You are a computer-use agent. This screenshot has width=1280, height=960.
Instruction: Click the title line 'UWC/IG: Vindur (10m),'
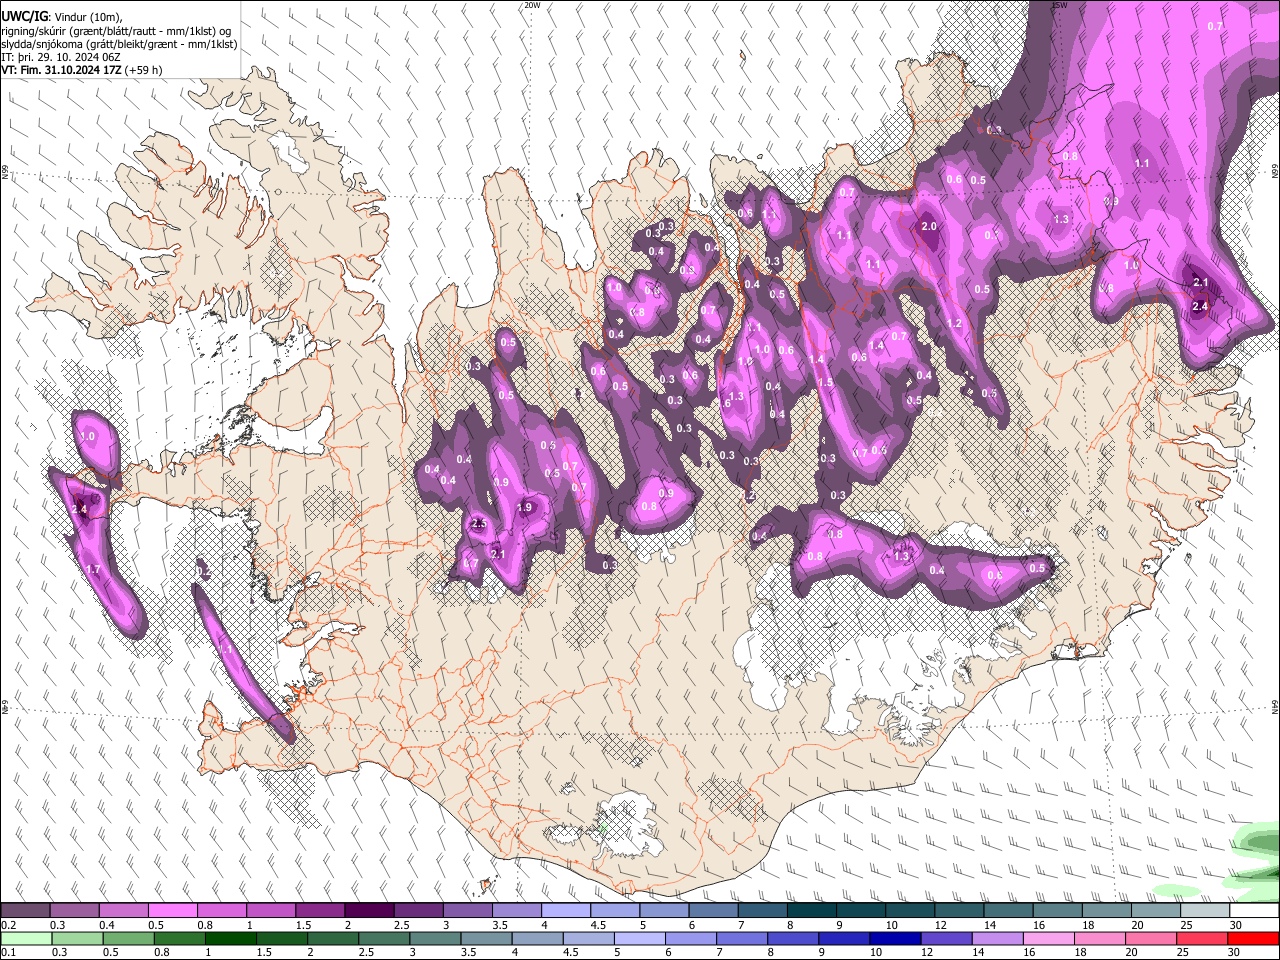[62, 17]
